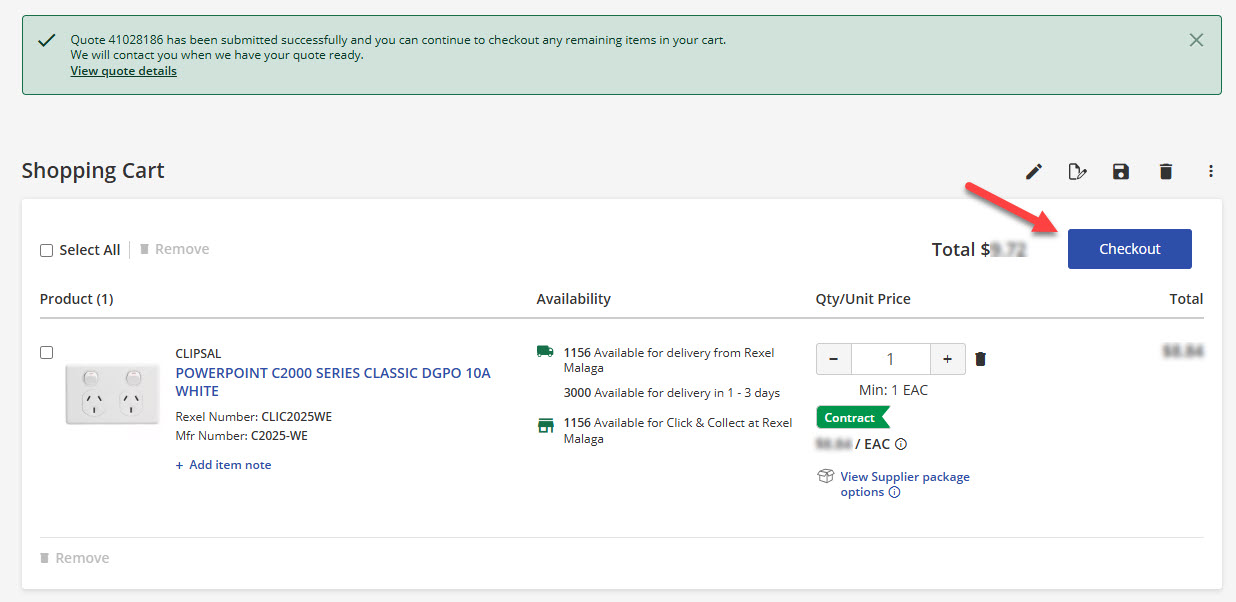Click the powerpoint product thumbnail image
Viewport: 1236px width, 602px height.
(112, 394)
